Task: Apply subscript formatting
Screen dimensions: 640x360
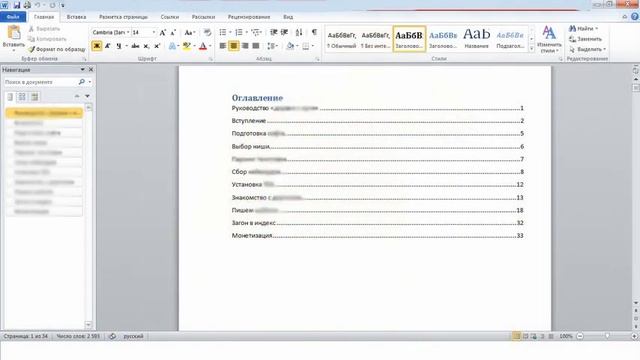Action: pos(146,46)
